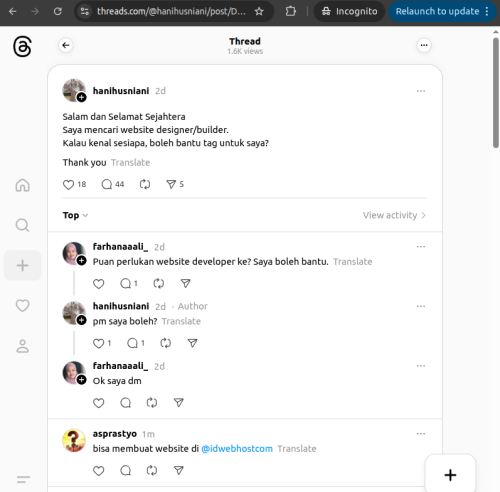Open more options for farhanaaali_'s first reply
The height and width of the screenshot is (492, 500).
[421, 247]
